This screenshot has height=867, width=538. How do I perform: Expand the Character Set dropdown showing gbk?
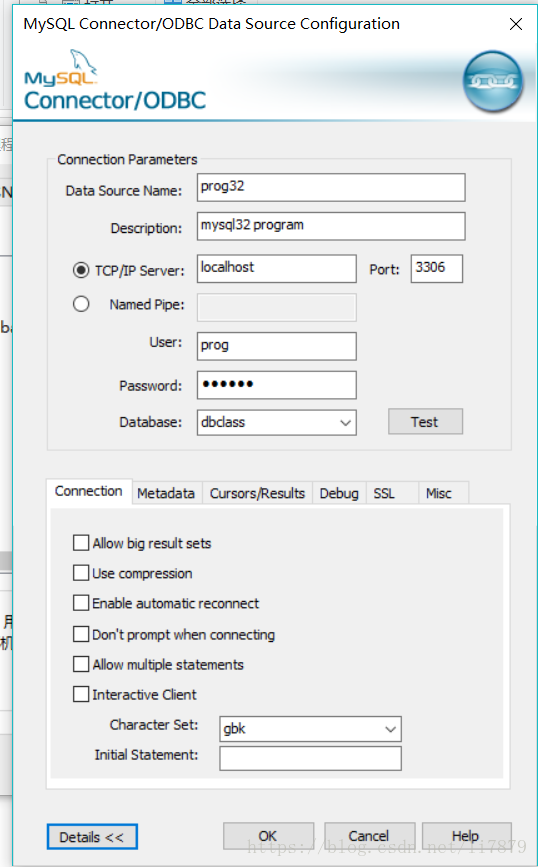pyautogui.click(x=310, y=729)
